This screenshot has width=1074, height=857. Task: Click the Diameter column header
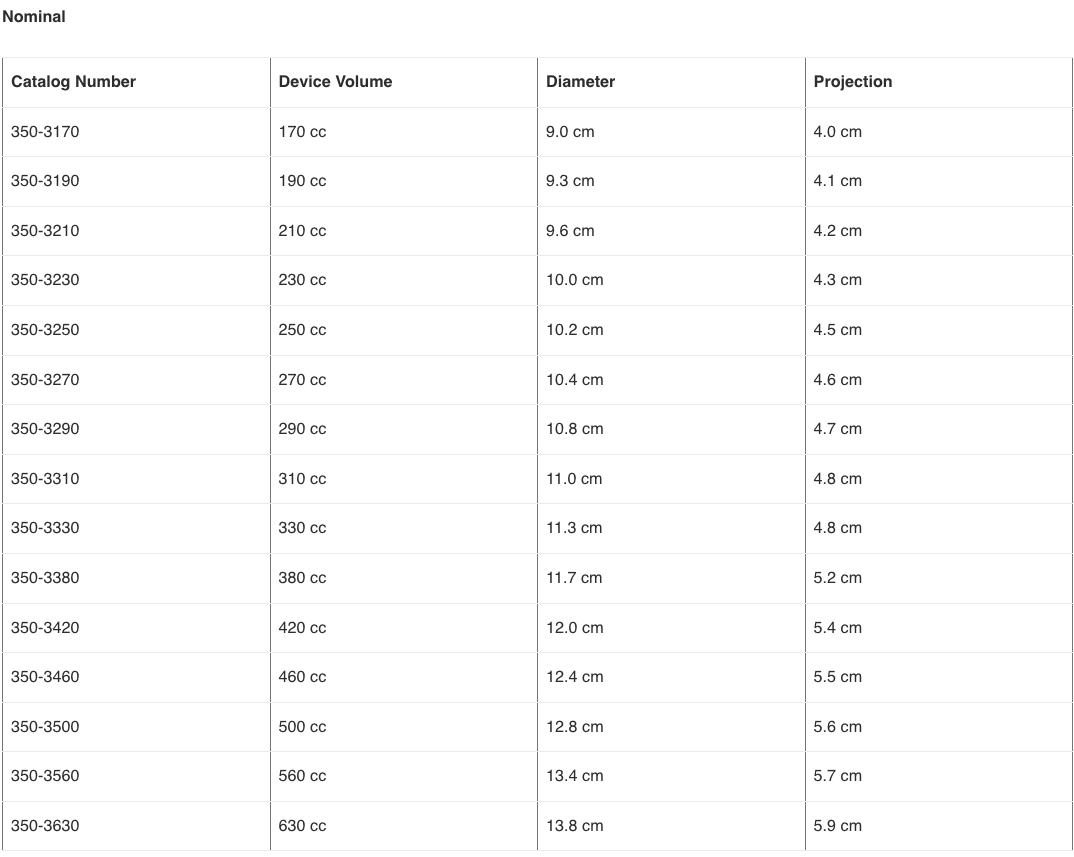coord(580,82)
